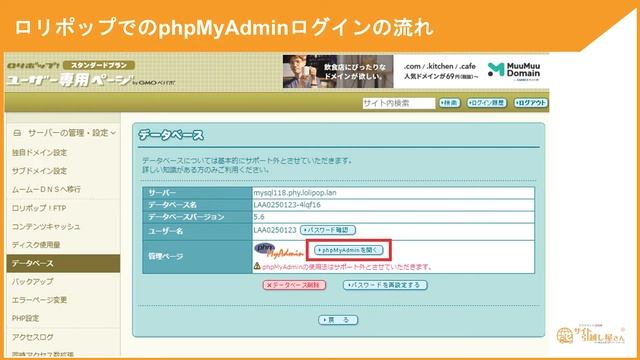Click server value mysql118.phy.lolipop.lan
Screen dimensions: 640x360
click(295, 193)
